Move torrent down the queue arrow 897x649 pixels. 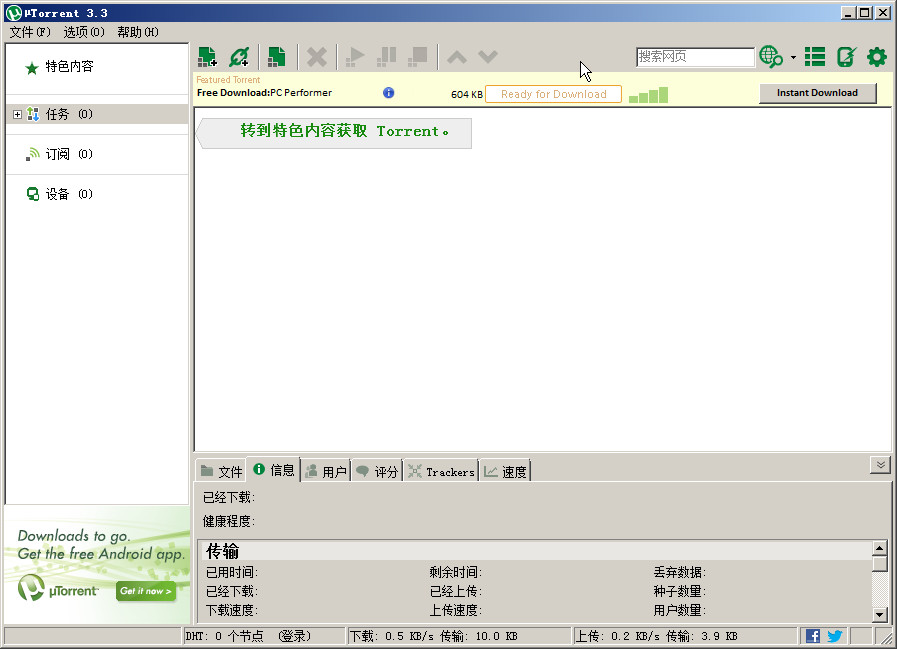[488, 57]
